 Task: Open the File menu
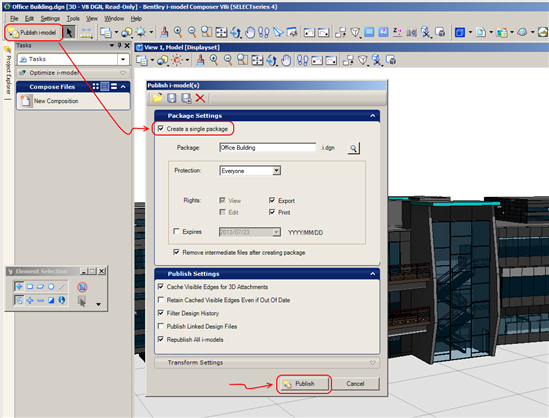(x=14, y=19)
